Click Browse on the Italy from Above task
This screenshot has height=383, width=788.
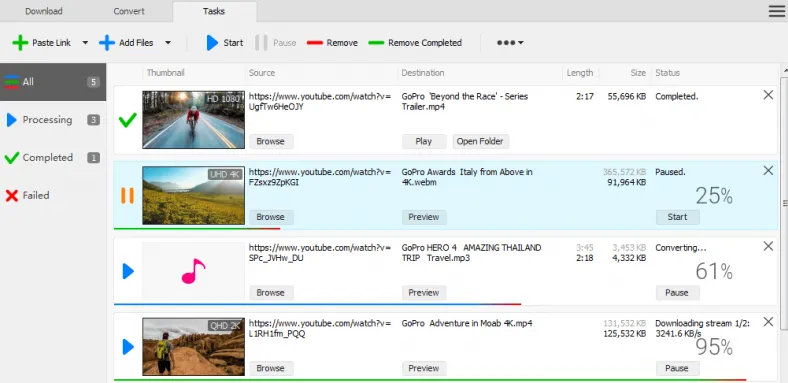[271, 217]
